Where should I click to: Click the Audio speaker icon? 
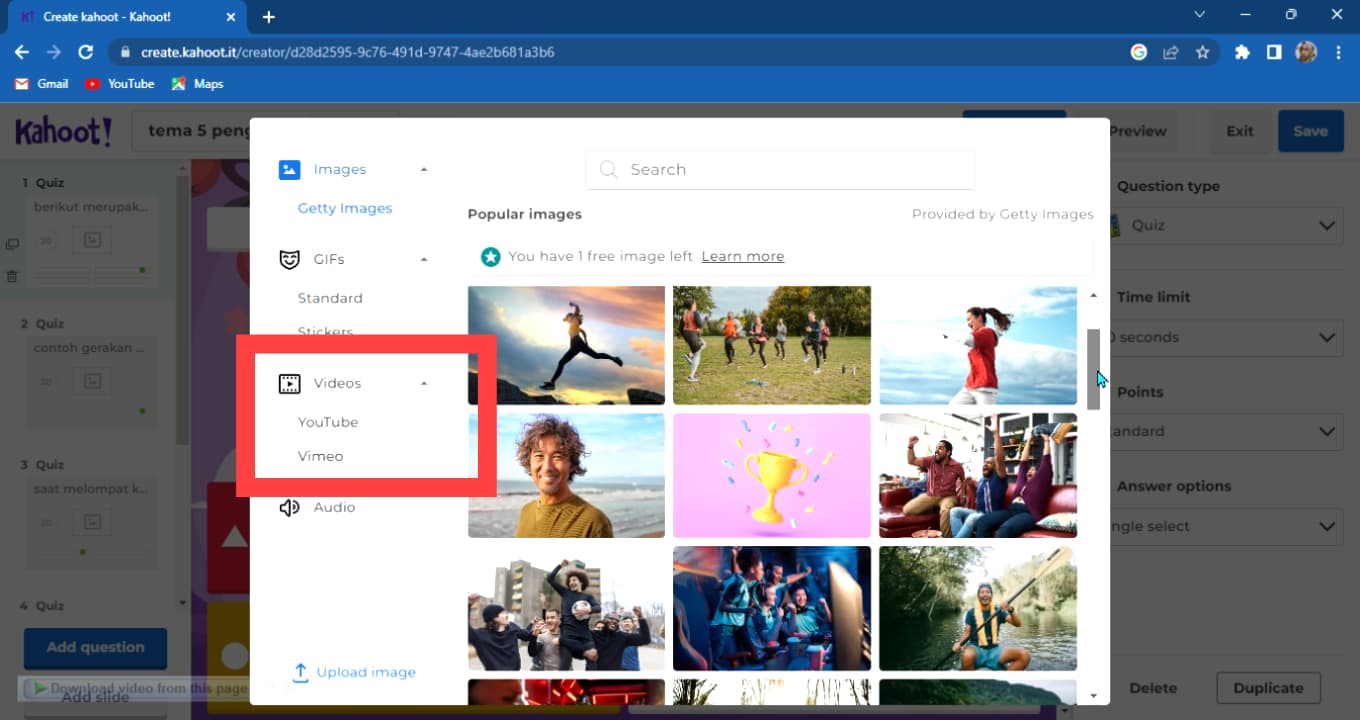pyautogui.click(x=289, y=507)
